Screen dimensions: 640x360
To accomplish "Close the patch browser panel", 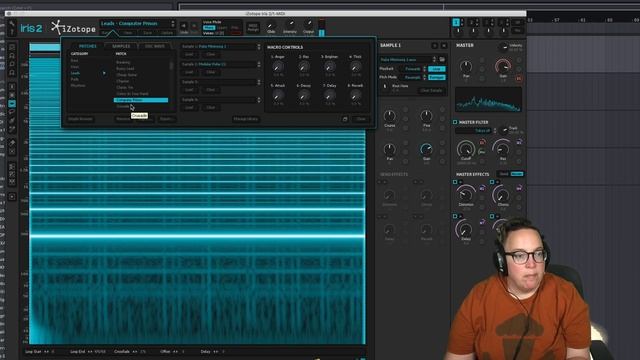I will 361,119.
